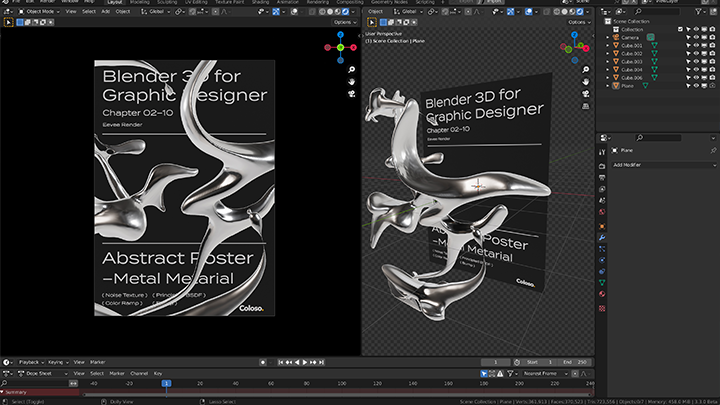Screen dimensions: 720x405
Task: Select rendered shading mode in right viewport
Action: (x=580, y=11)
